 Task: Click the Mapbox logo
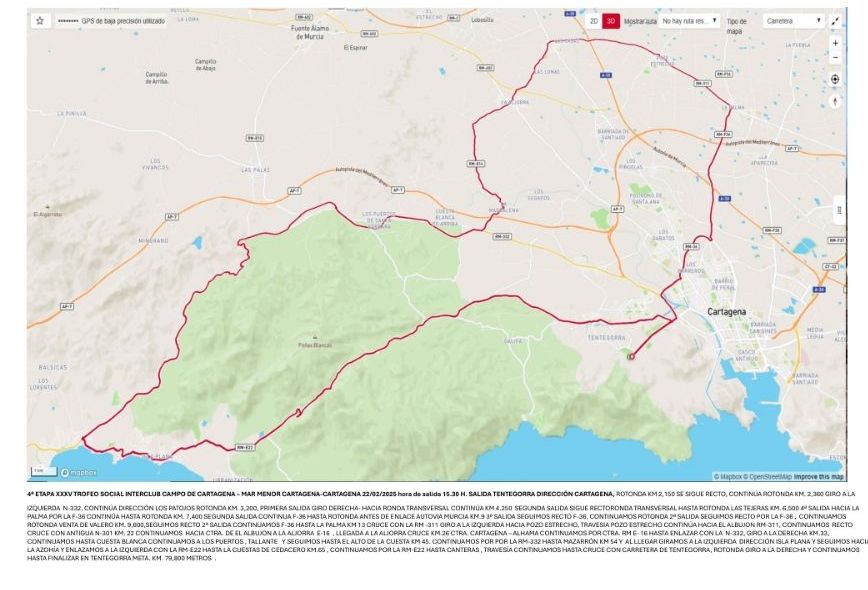[x=79, y=473]
